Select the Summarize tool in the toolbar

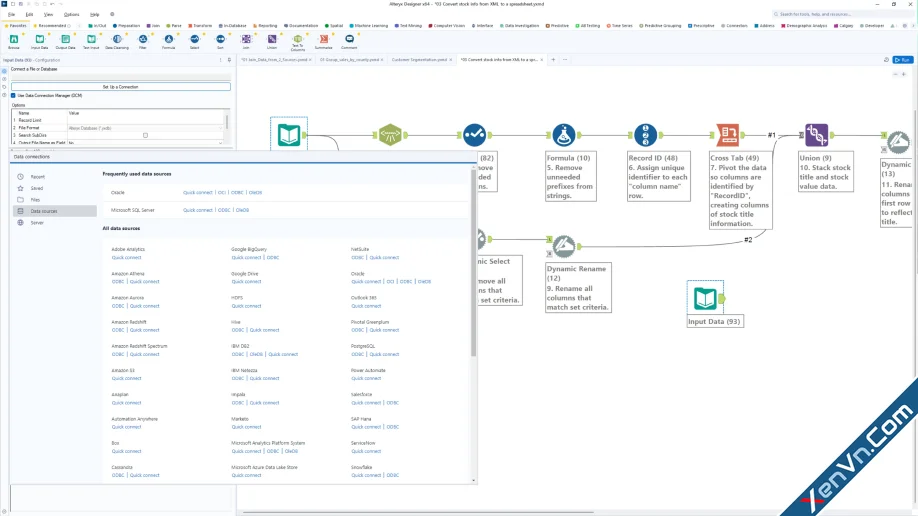click(323, 41)
